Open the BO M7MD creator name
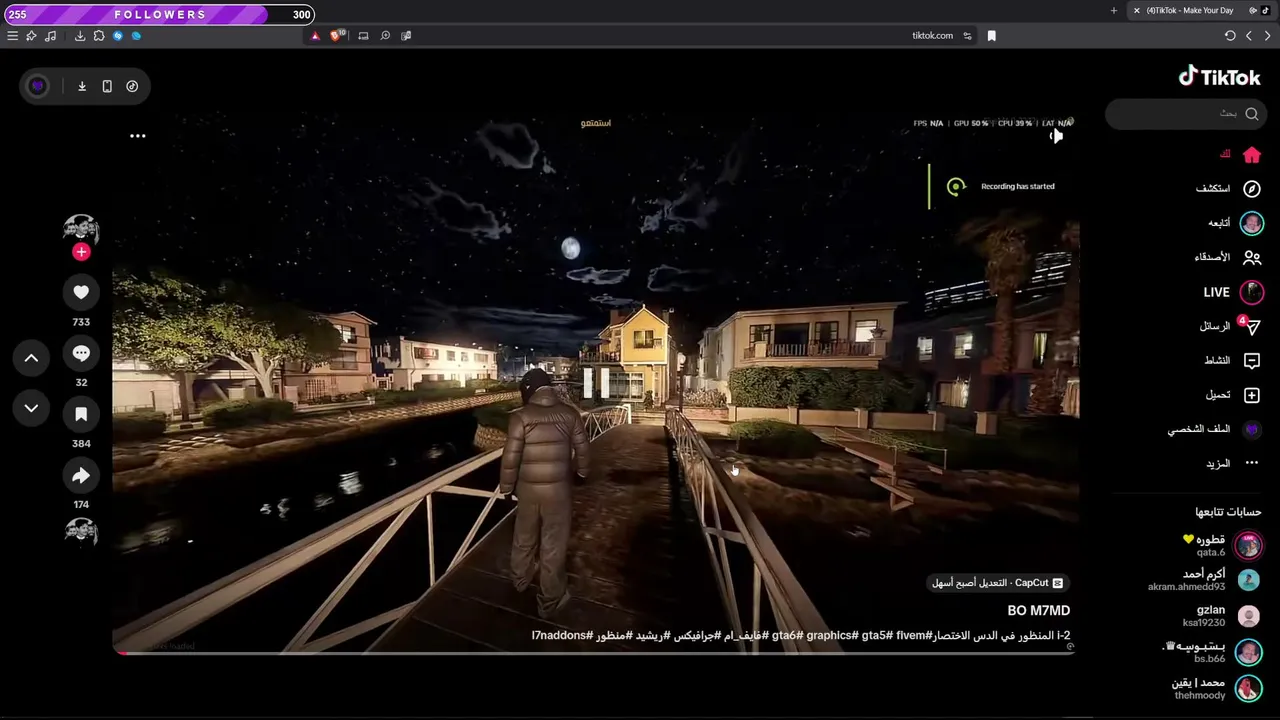 point(1039,610)
